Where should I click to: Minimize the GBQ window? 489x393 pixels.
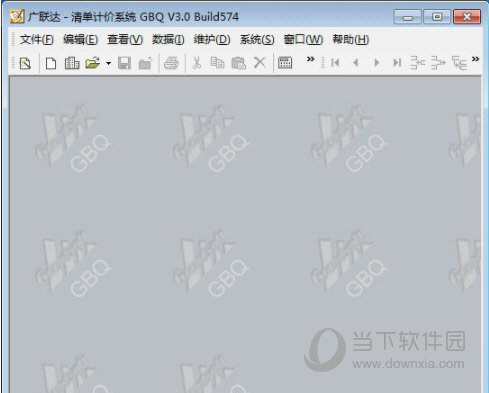[407, 17]
